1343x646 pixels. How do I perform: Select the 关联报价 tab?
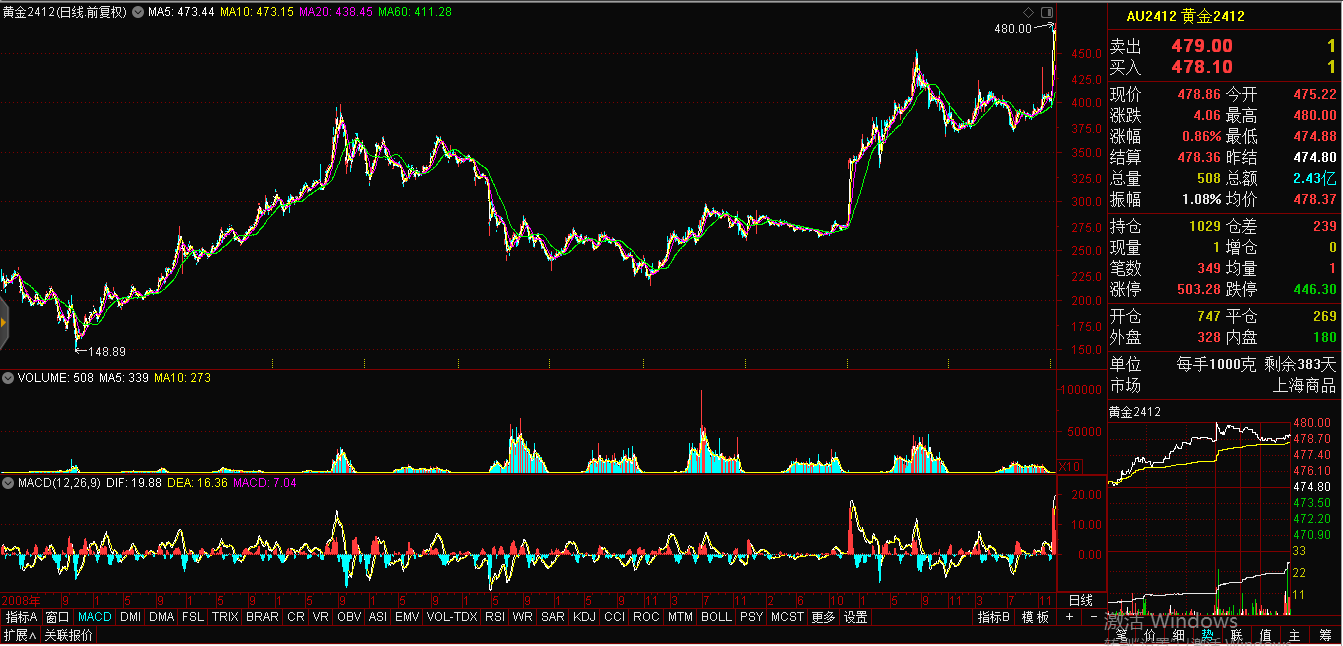click(69, 635)
